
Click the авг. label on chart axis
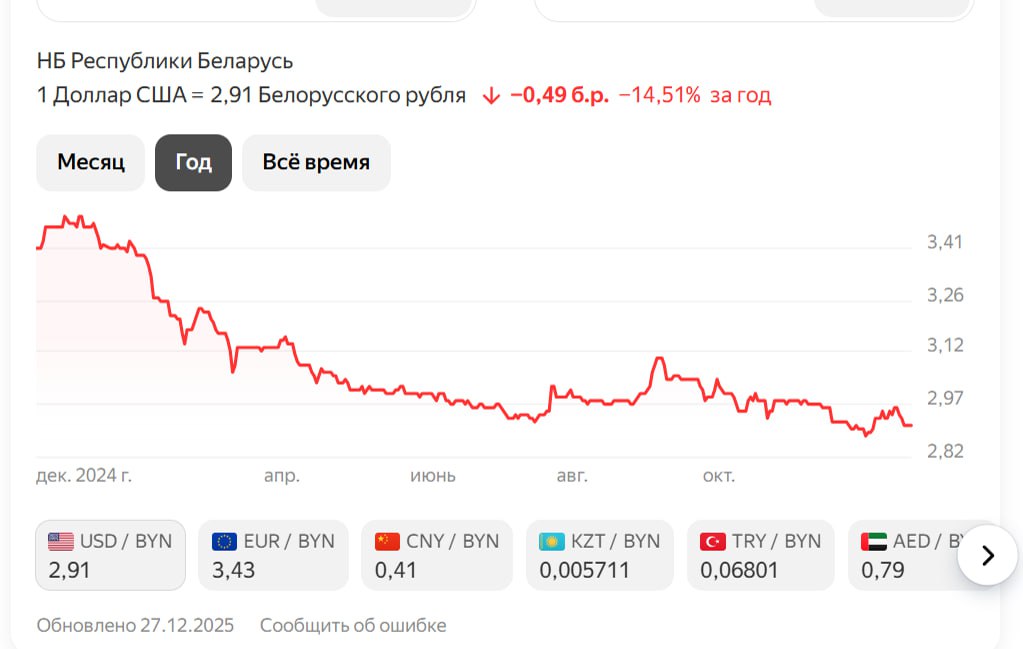572,476
